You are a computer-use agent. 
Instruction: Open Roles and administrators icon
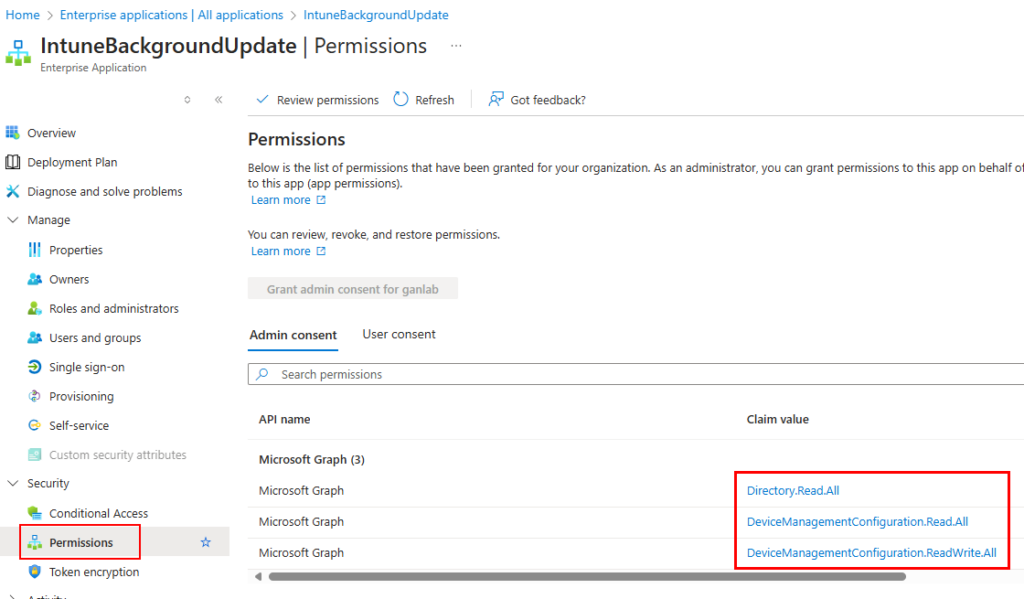35,308
